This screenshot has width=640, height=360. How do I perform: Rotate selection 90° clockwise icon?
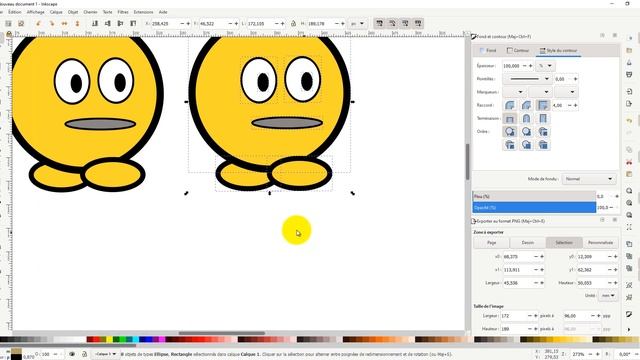pos(51,24)
